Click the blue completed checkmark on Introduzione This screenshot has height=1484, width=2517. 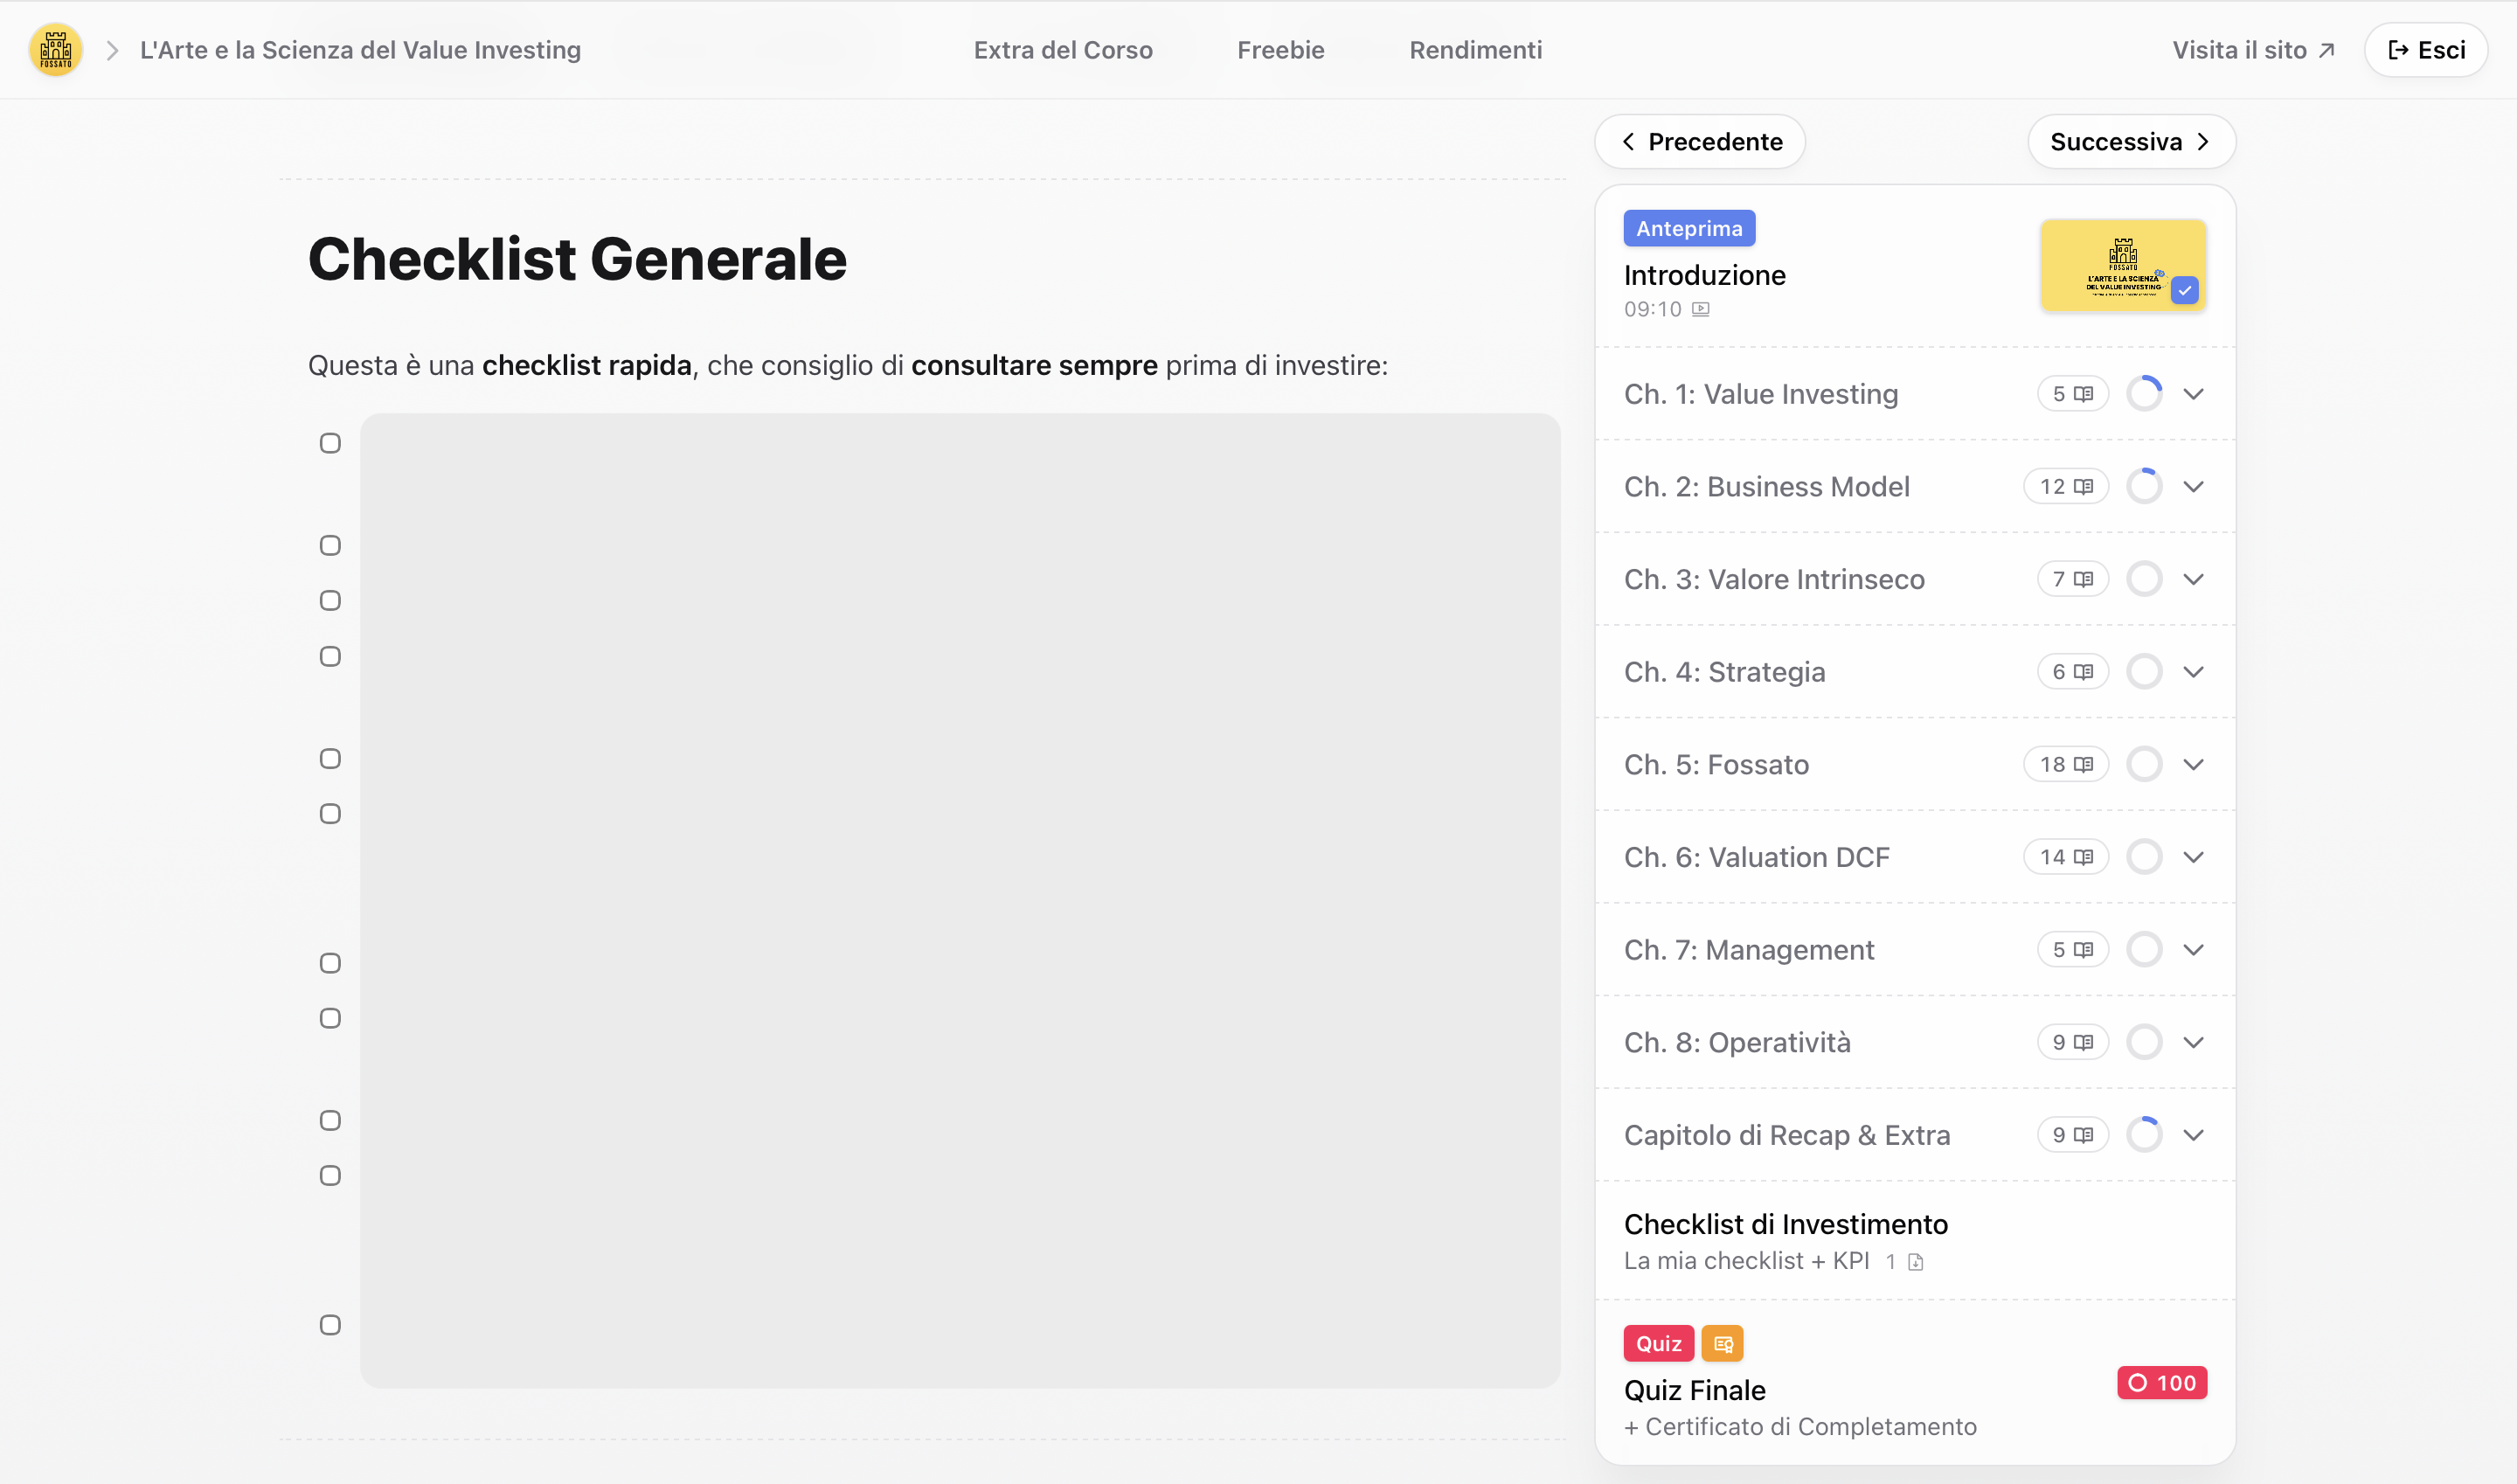click(2185, 290)
